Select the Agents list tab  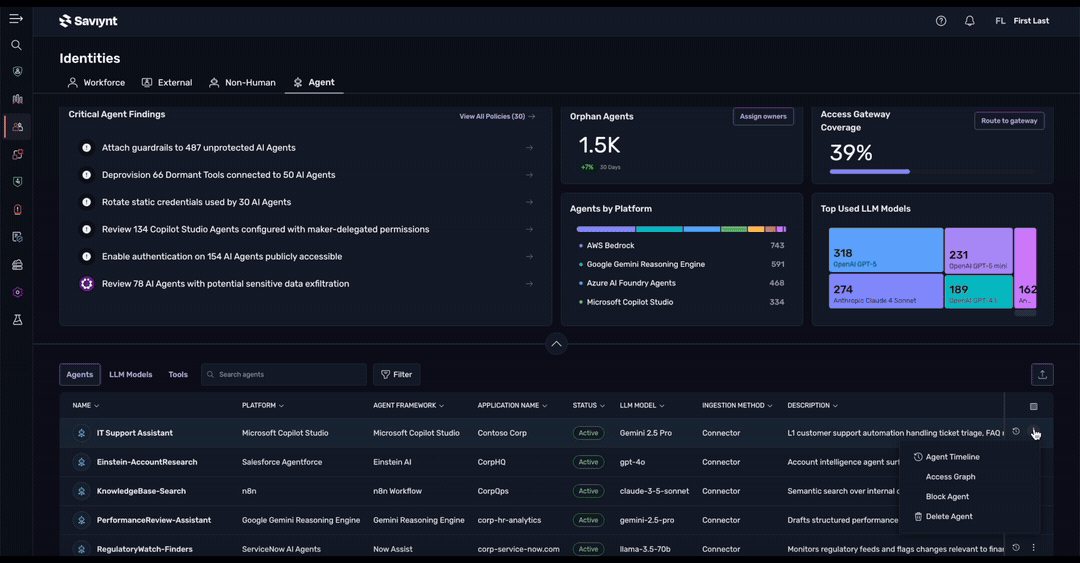click(x=80, y=375)
